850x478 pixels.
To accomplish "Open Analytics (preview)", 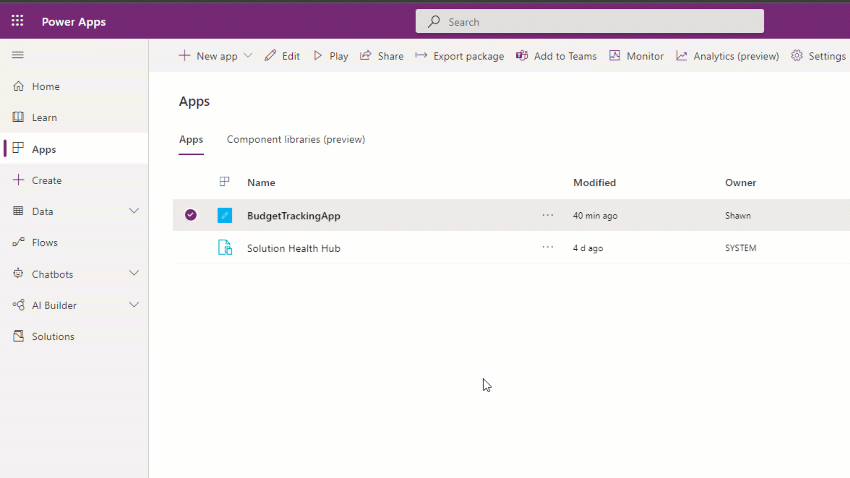I will coord(727,56).
